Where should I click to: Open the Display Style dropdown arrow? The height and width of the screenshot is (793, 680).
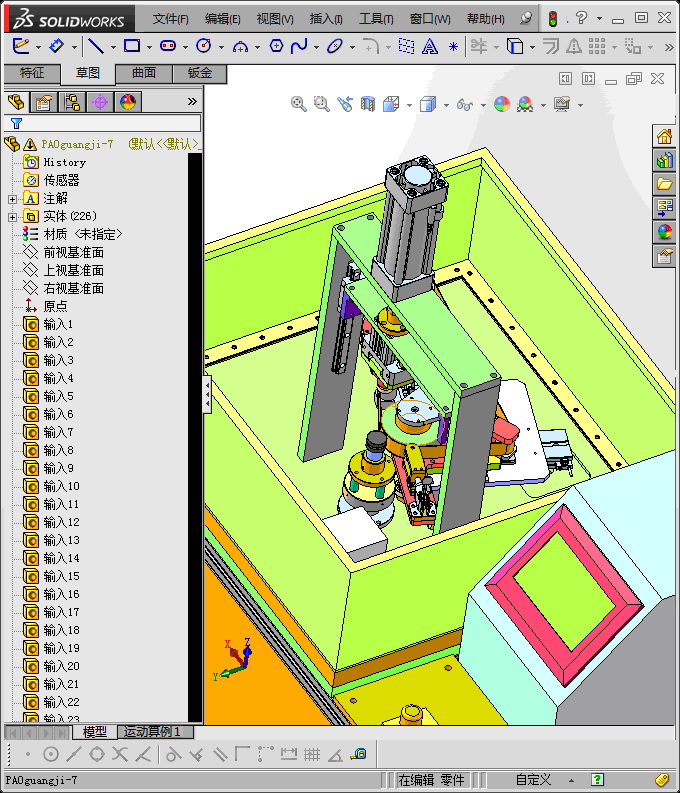[446, 105]
